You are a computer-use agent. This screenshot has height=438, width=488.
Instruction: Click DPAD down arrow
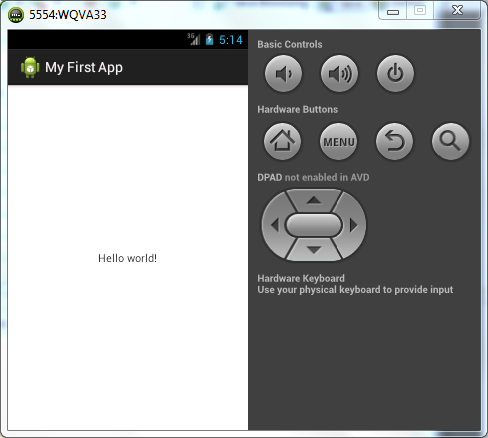tap(314, 250)
